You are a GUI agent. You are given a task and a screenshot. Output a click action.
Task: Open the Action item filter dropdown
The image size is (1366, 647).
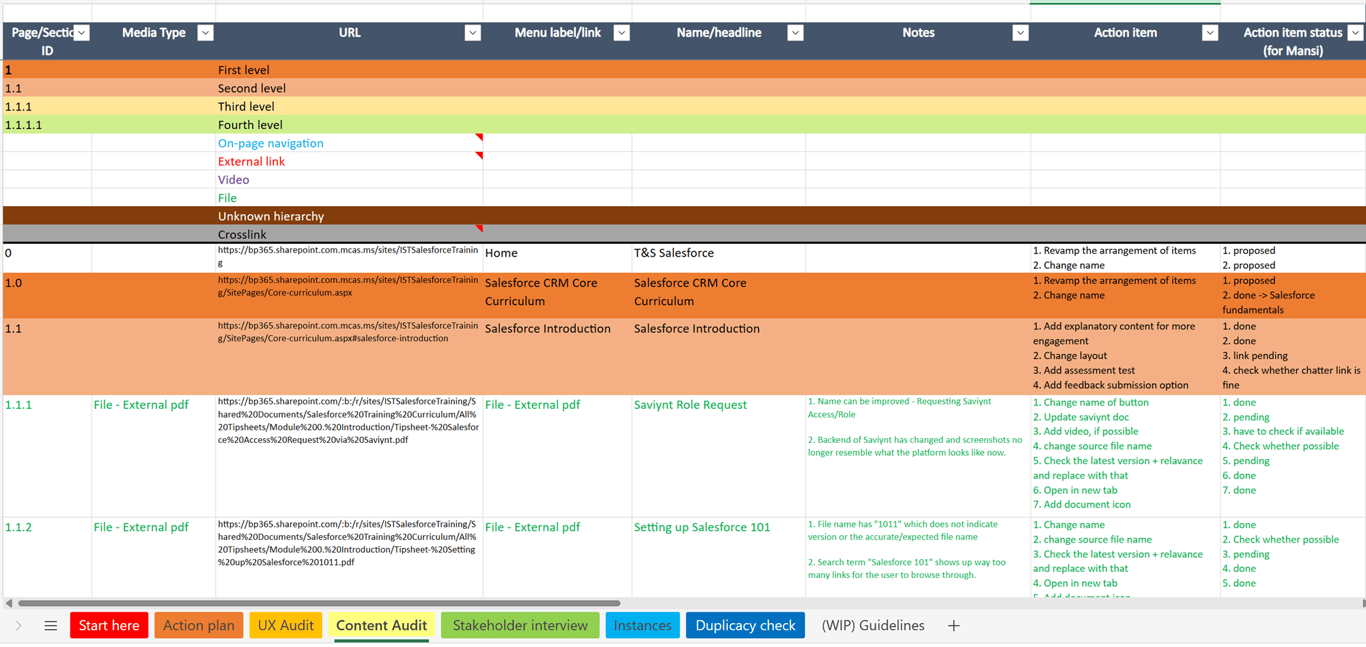click(1209, 33)
